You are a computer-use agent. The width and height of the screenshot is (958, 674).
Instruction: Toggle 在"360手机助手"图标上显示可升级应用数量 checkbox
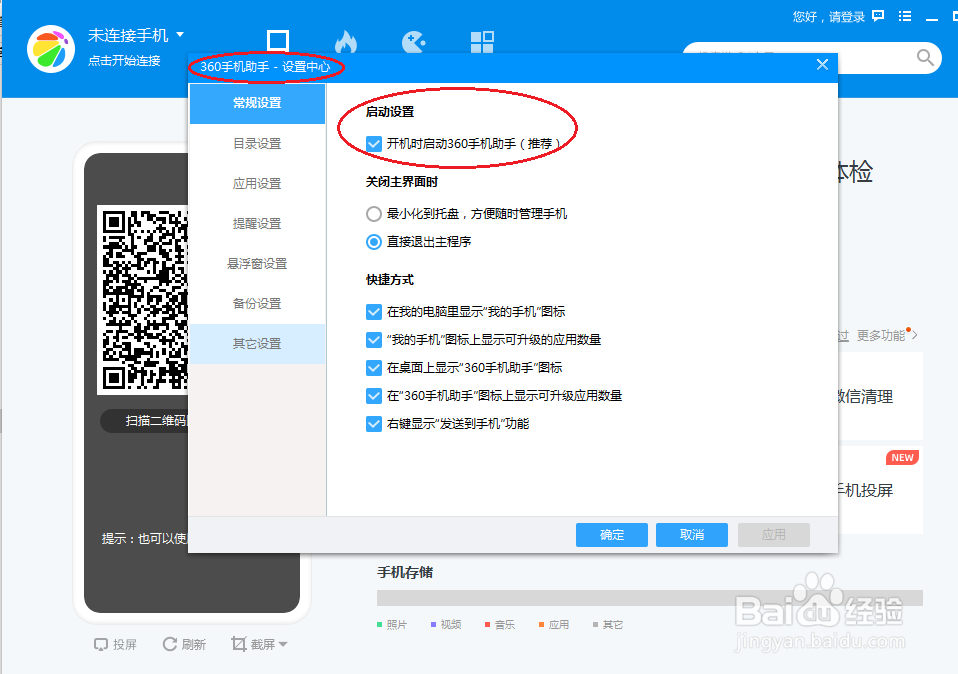[374, 396]
